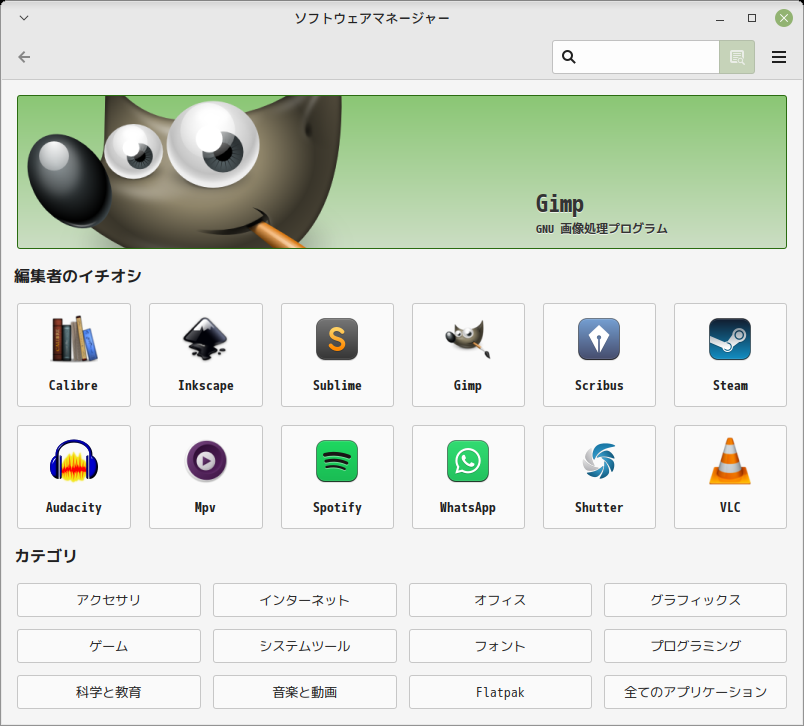The height and width of the screenshot is (726, 804).
Task: Open the Calibre app tile
Action: (x=74, y=355)
